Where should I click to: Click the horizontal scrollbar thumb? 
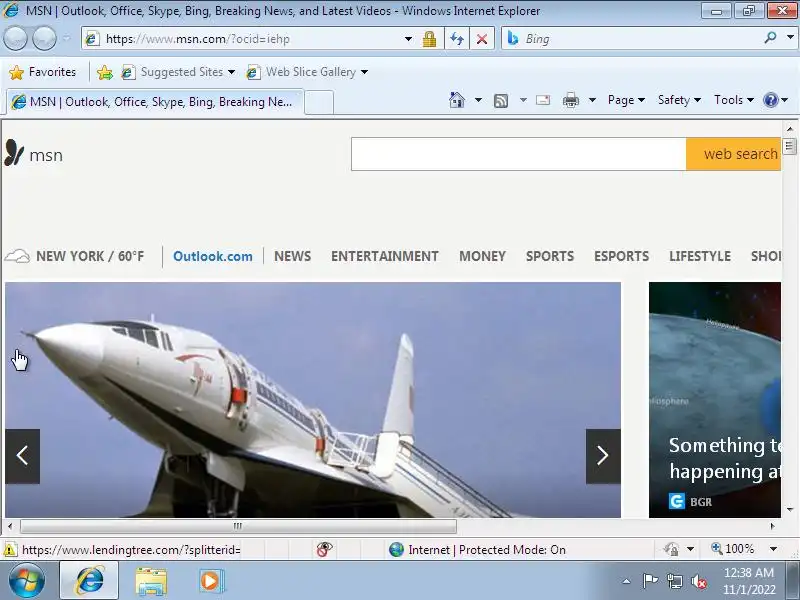click(x=238, y=526)
